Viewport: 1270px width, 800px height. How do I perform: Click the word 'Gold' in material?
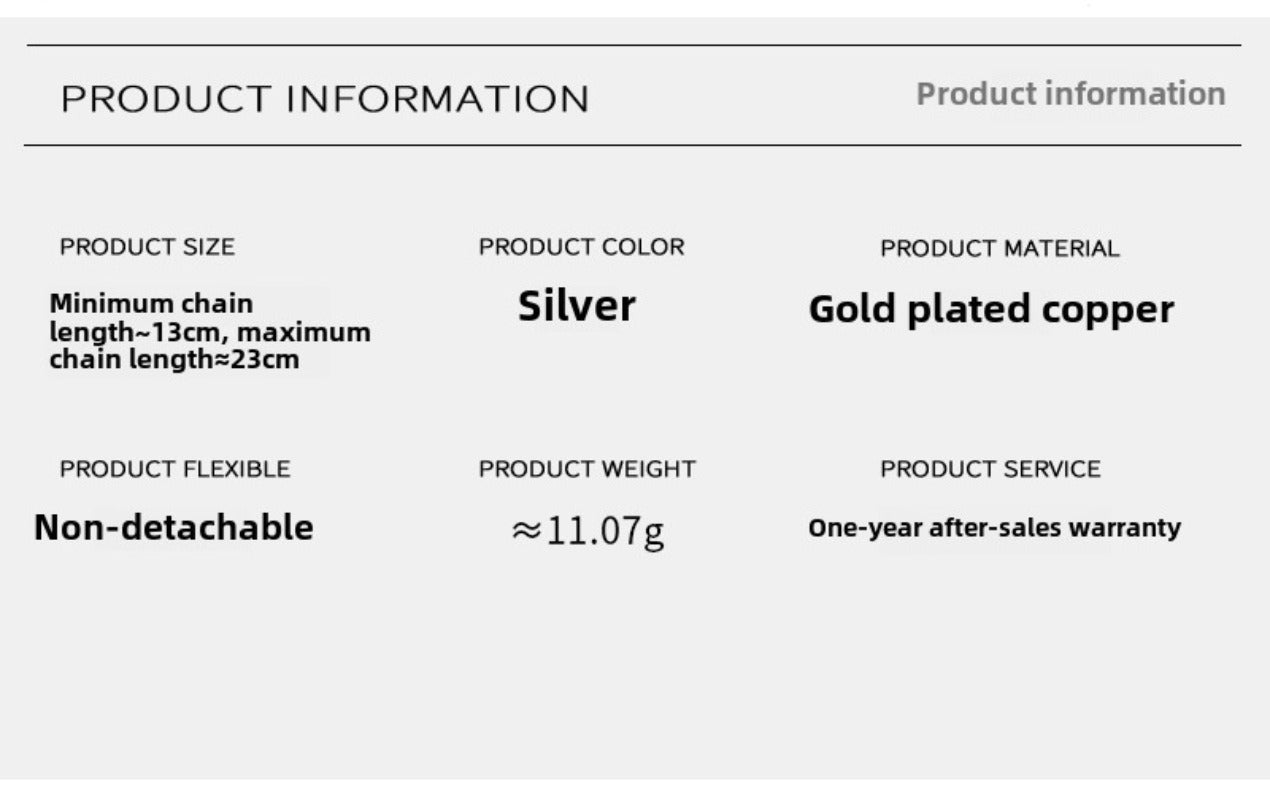(853, 309)
